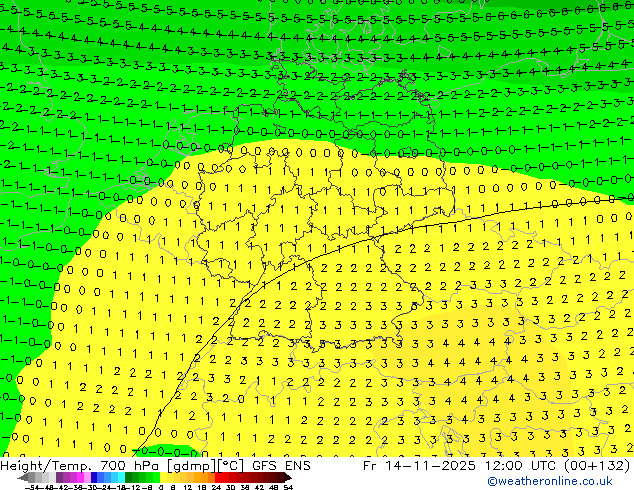Click the yellow swatch in the colour scale

(x=163, y=477)
